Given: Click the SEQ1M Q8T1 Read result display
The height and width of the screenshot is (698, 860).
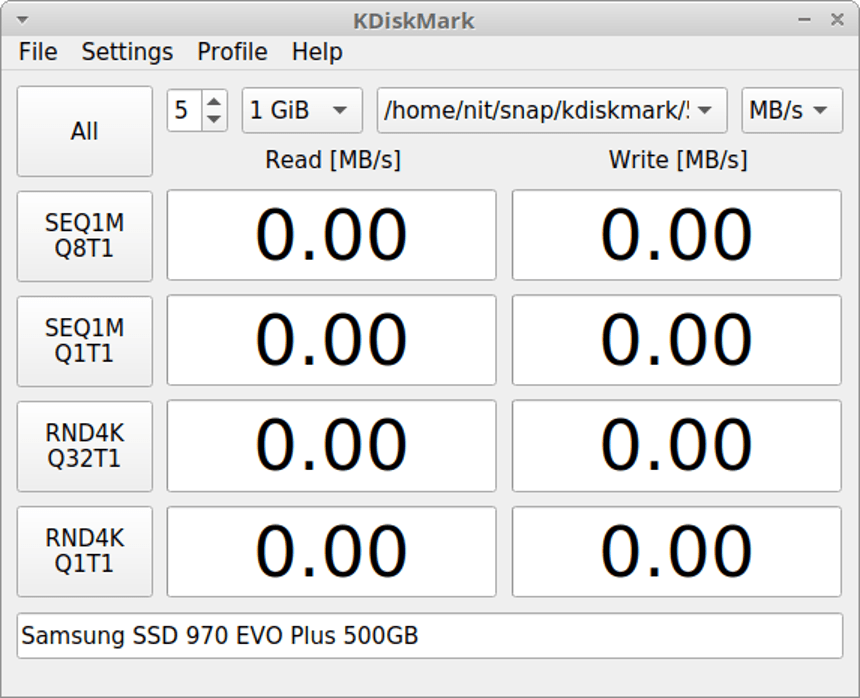Looking at the screenshot, I should click(331, 235).
